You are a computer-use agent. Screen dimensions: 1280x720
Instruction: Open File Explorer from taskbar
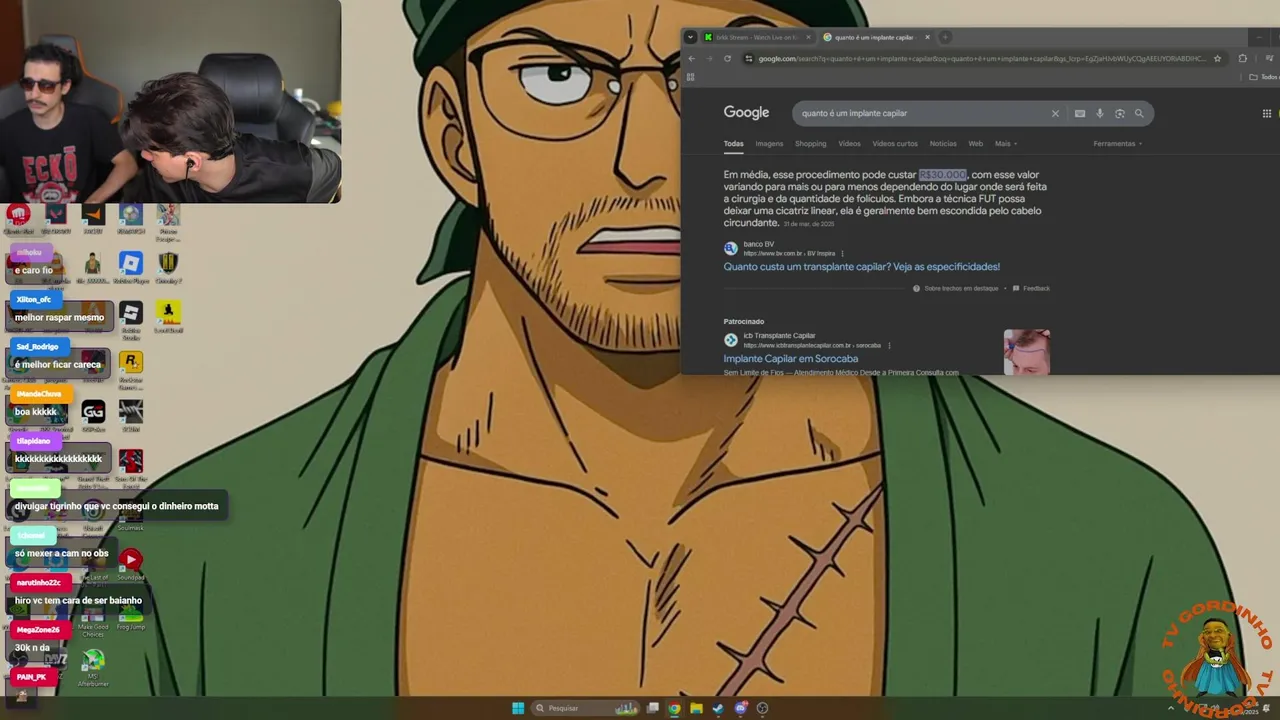[696, 708]
